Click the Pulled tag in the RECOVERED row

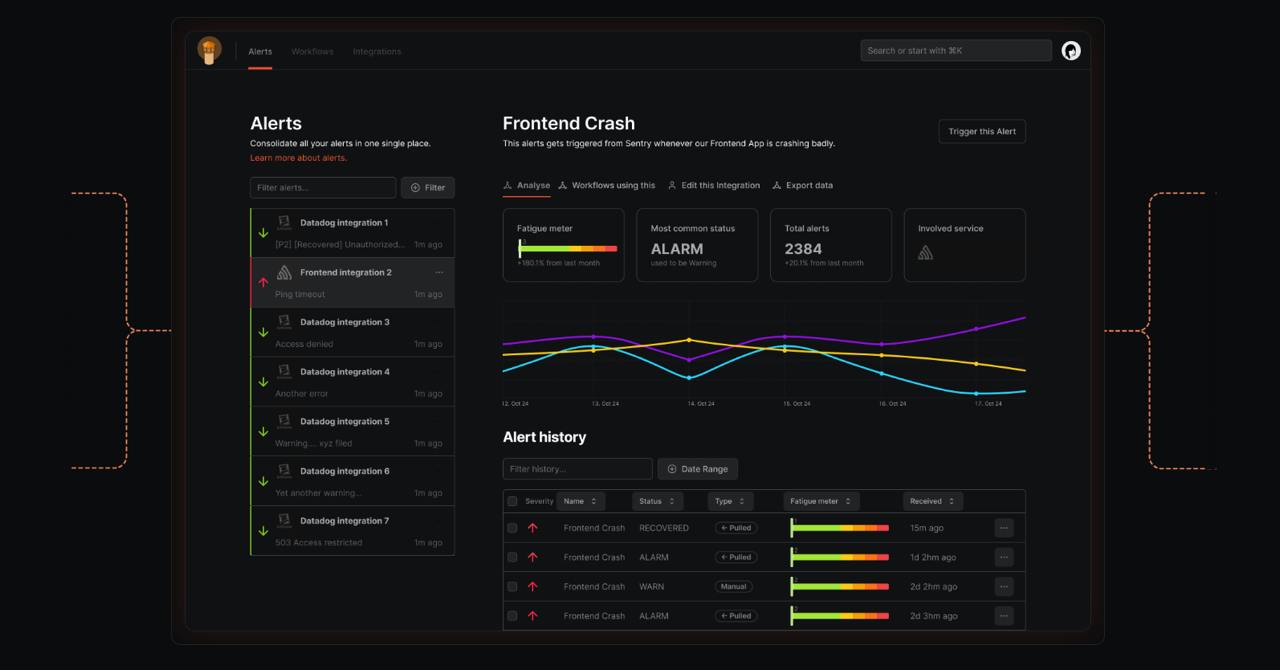[x=736, y=528]
